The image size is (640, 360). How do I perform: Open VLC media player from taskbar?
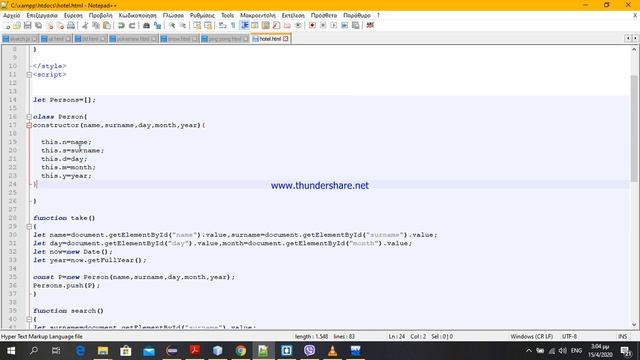[x=333, y=351]
